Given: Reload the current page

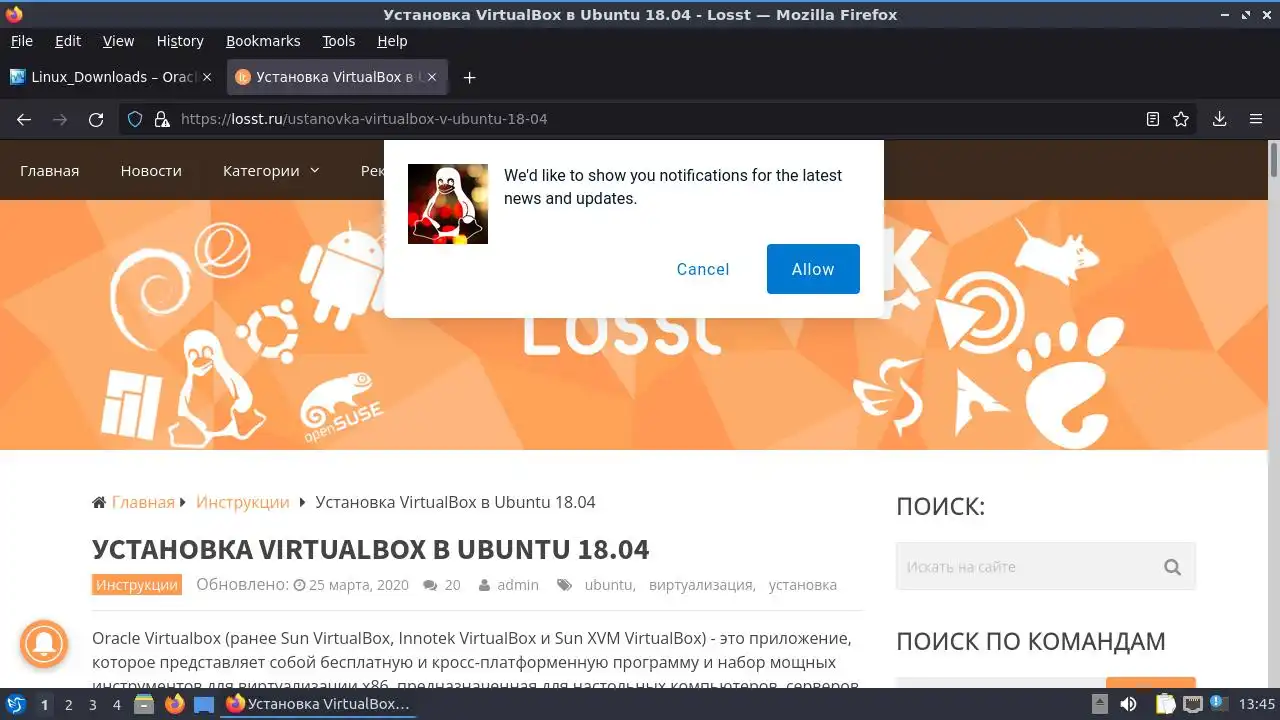Looking at the screenshot, I should [x=96, y=119].
